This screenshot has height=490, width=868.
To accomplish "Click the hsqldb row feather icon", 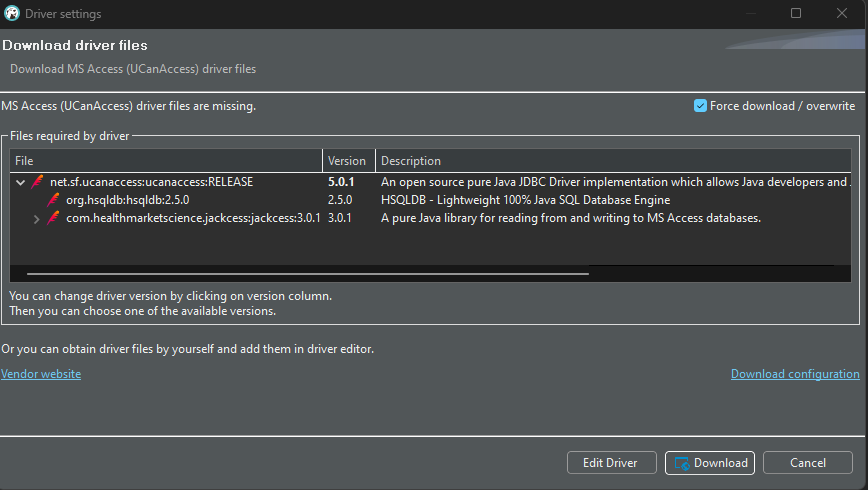I will click(54, 200).
